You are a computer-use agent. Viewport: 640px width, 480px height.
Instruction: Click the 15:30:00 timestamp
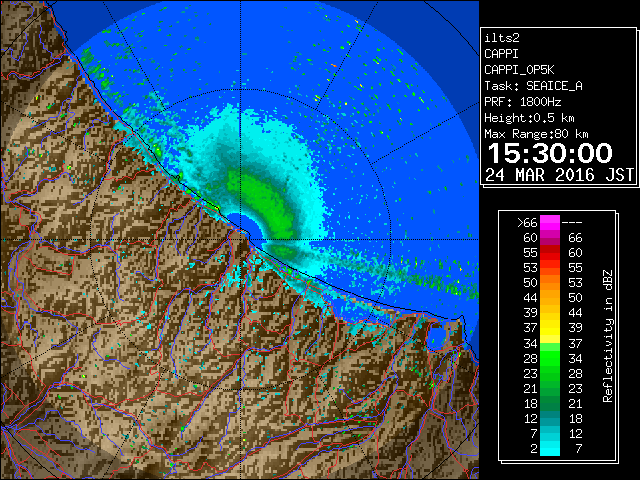(x=550, y=153)
